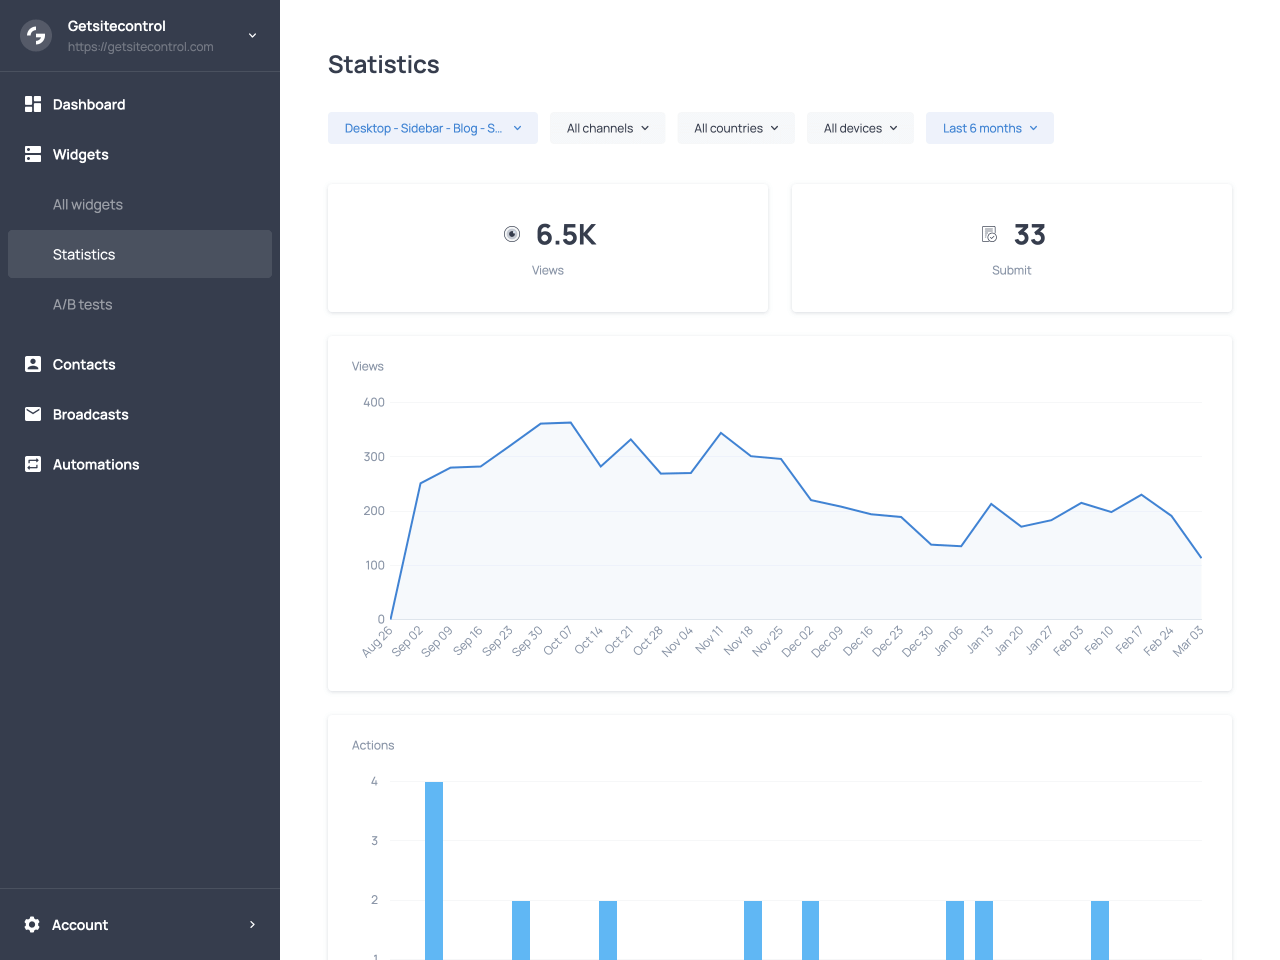Click the tallest bar in Actions chart
This screenshot has width=1280, height=960.
coord(434,870)
